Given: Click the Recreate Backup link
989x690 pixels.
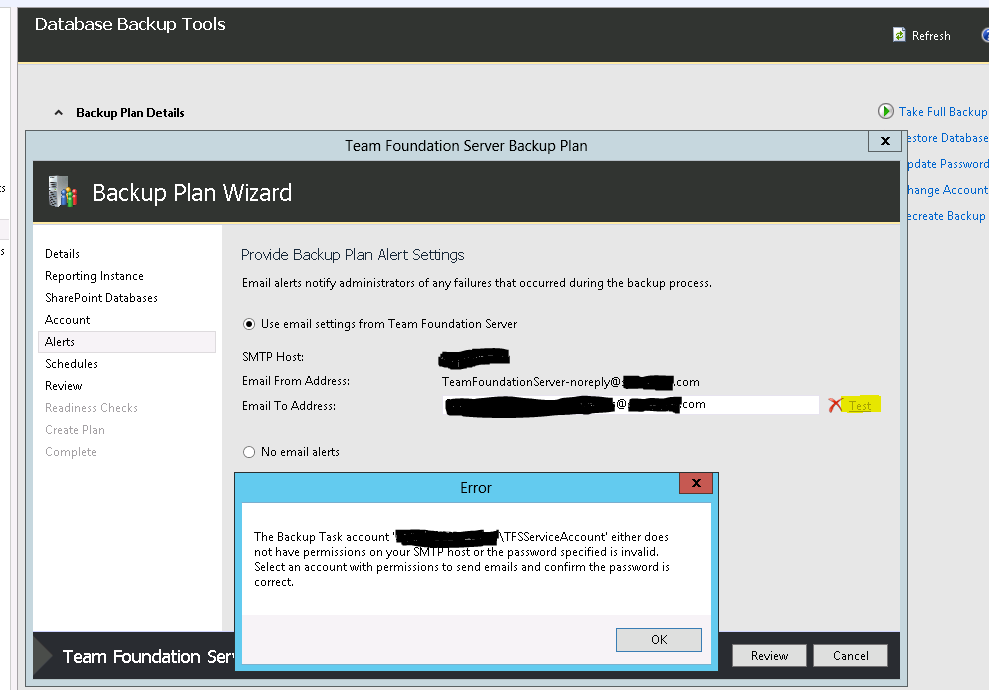Looking at the screenshot, I should 946,216.
